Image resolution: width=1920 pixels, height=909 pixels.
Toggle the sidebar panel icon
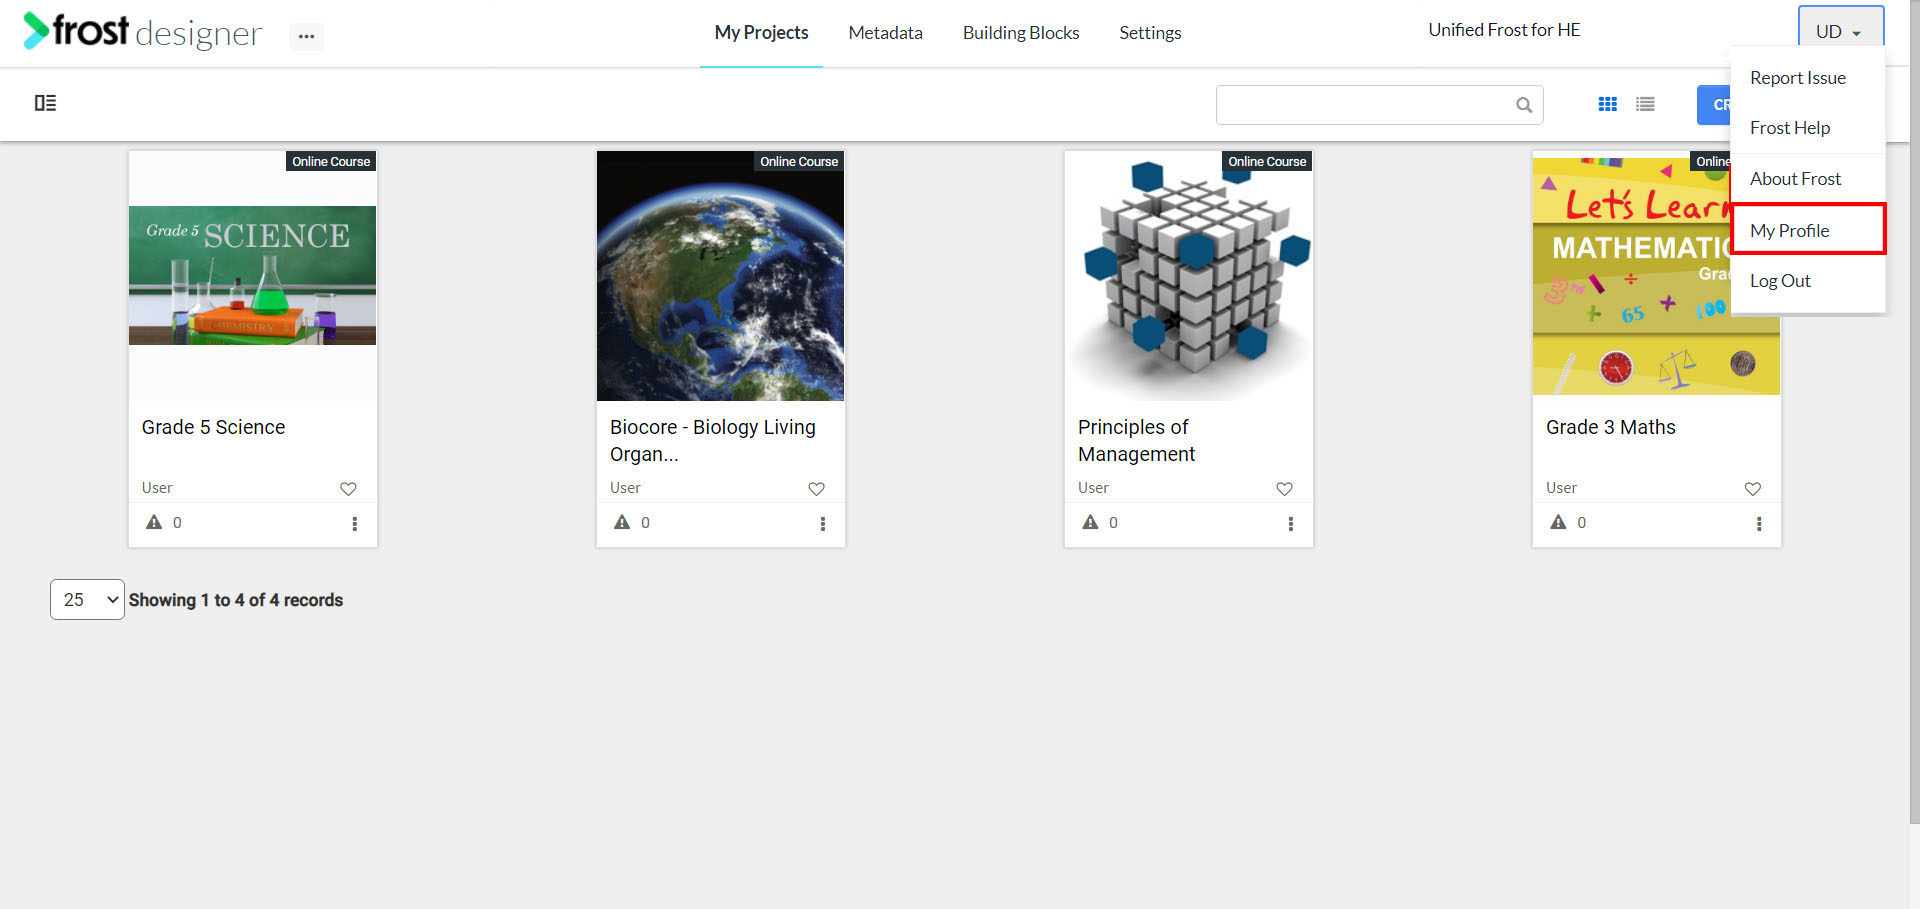click(x=45, y=103)
